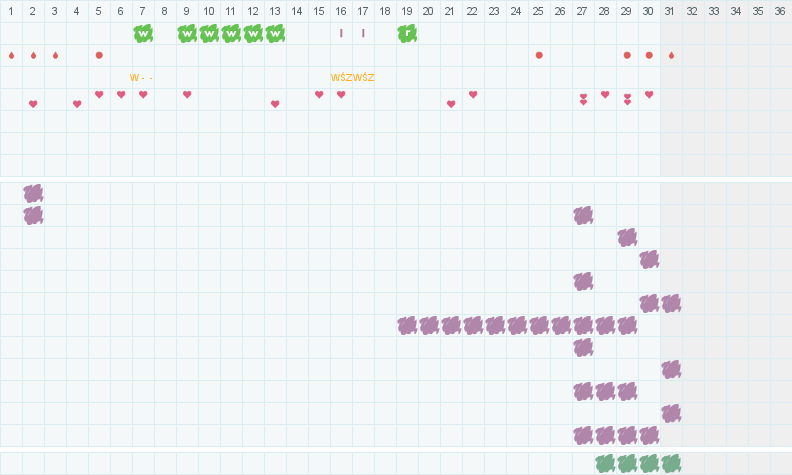792x475 pixels.
Task: Click the topmost purple mark on day 2
Action: tap(33, 193)
